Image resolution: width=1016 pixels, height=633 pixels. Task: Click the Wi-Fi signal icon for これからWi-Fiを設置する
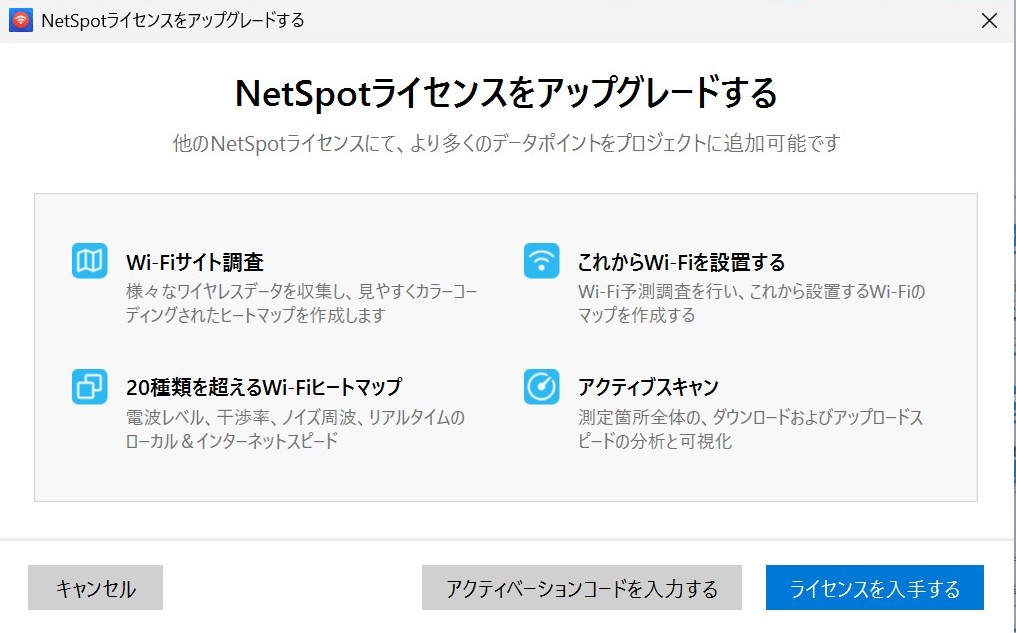coord(541,262)
